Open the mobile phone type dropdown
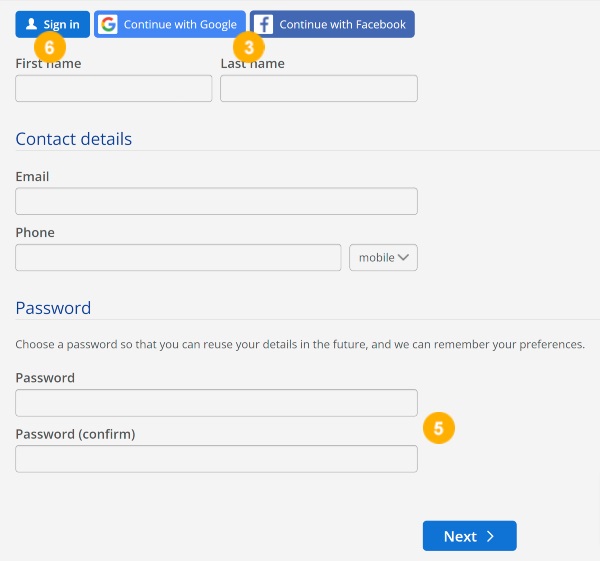 pos(383,258)
